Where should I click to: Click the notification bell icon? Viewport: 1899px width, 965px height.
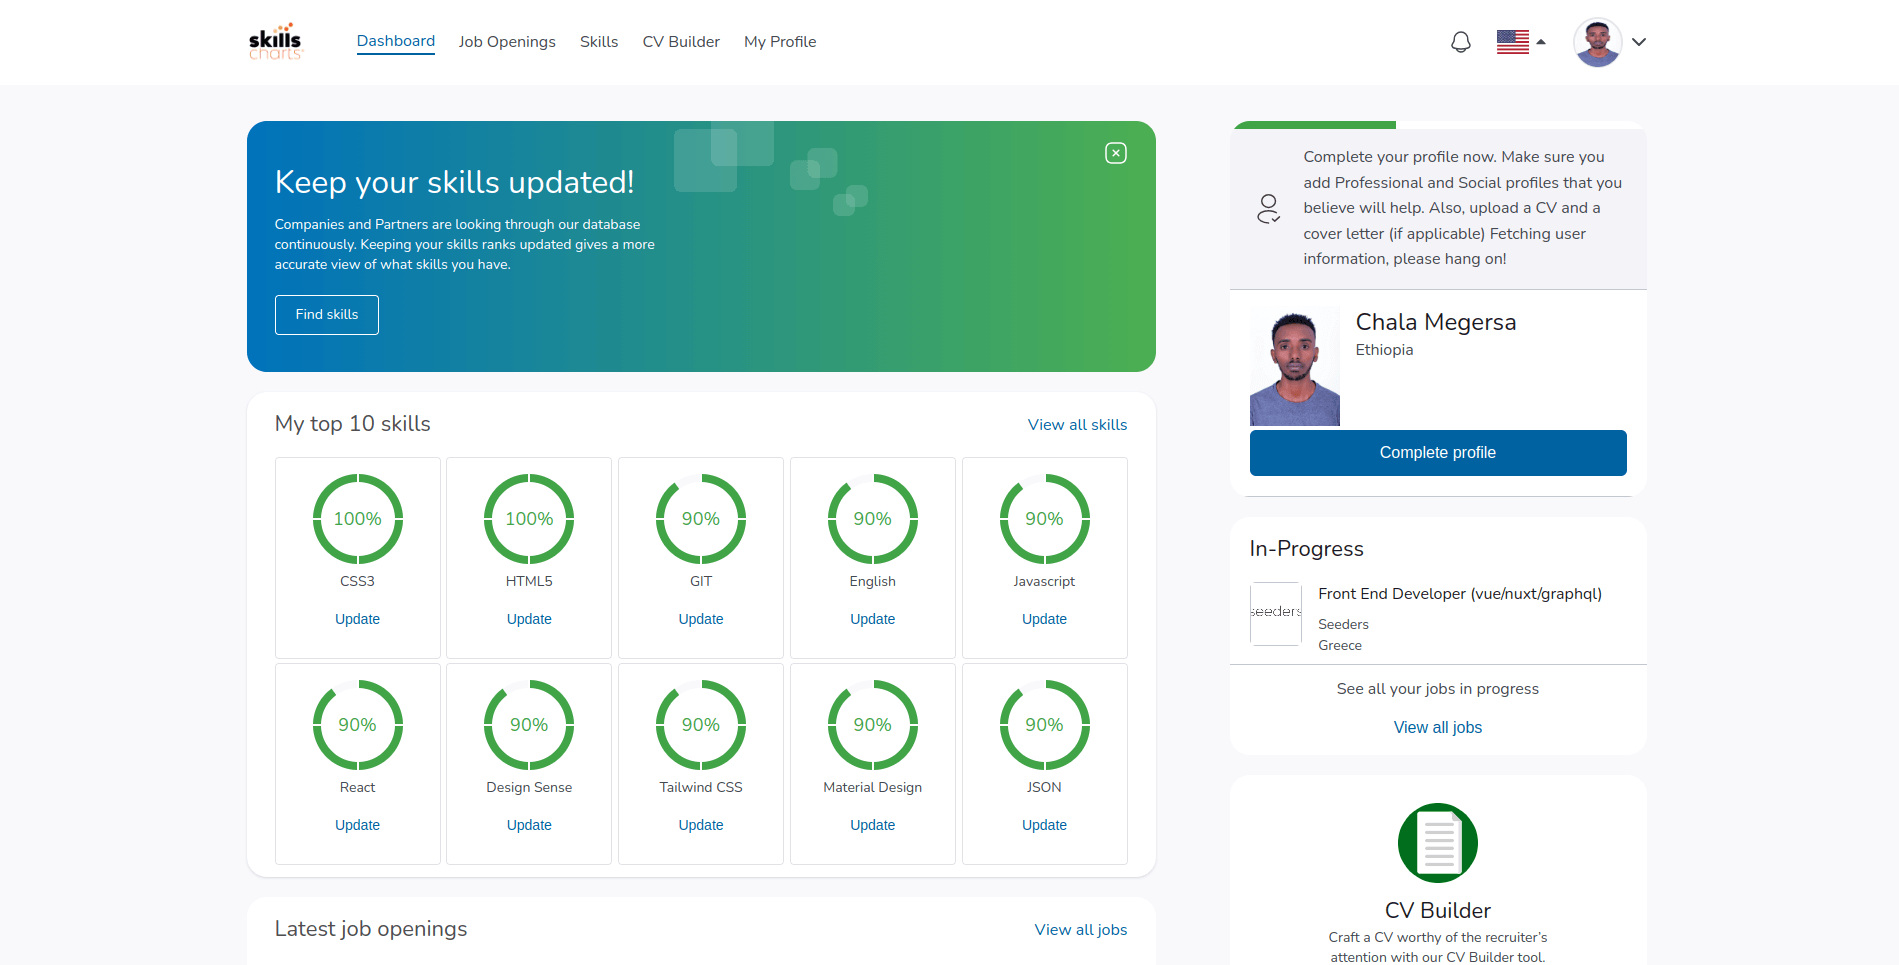tap(1460, 42)
